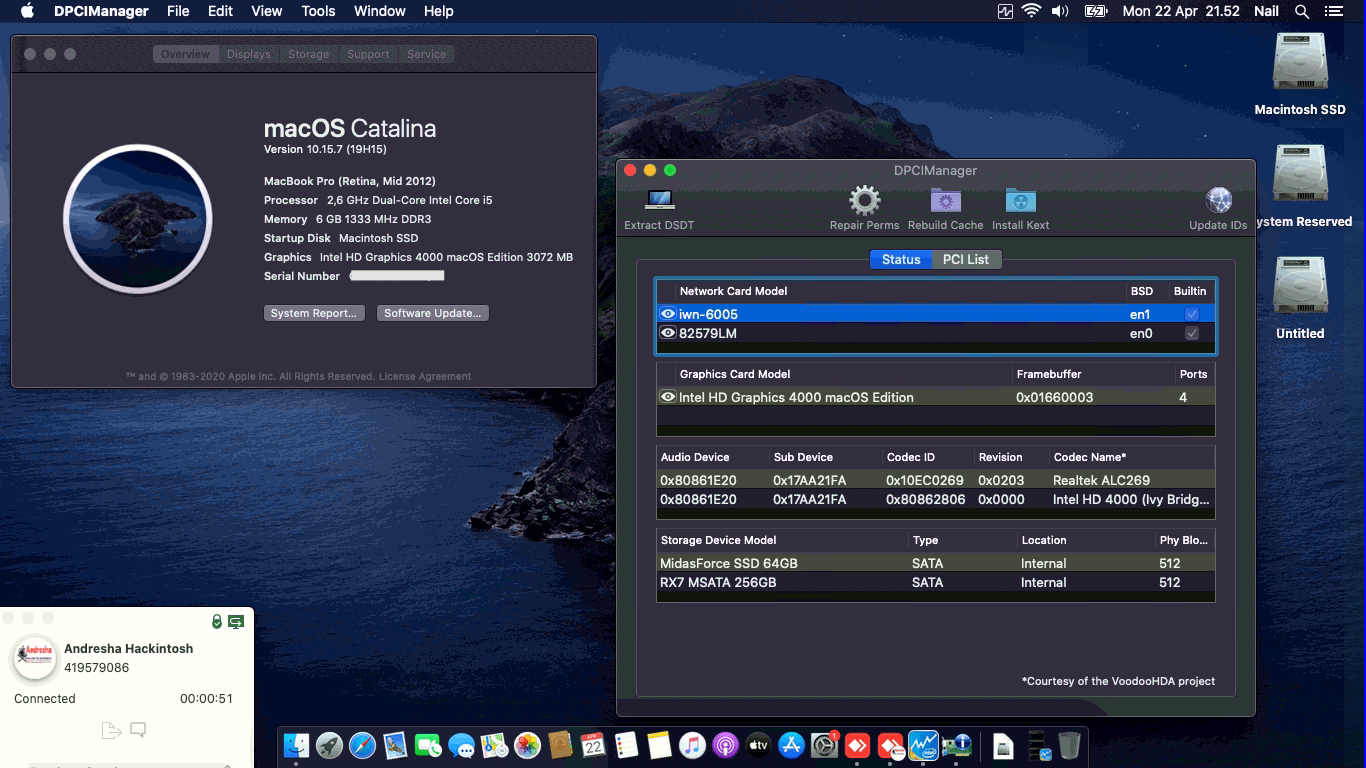Open Storage tab in About This Mac
1366x768 pixels.
(x=308, y=54)
